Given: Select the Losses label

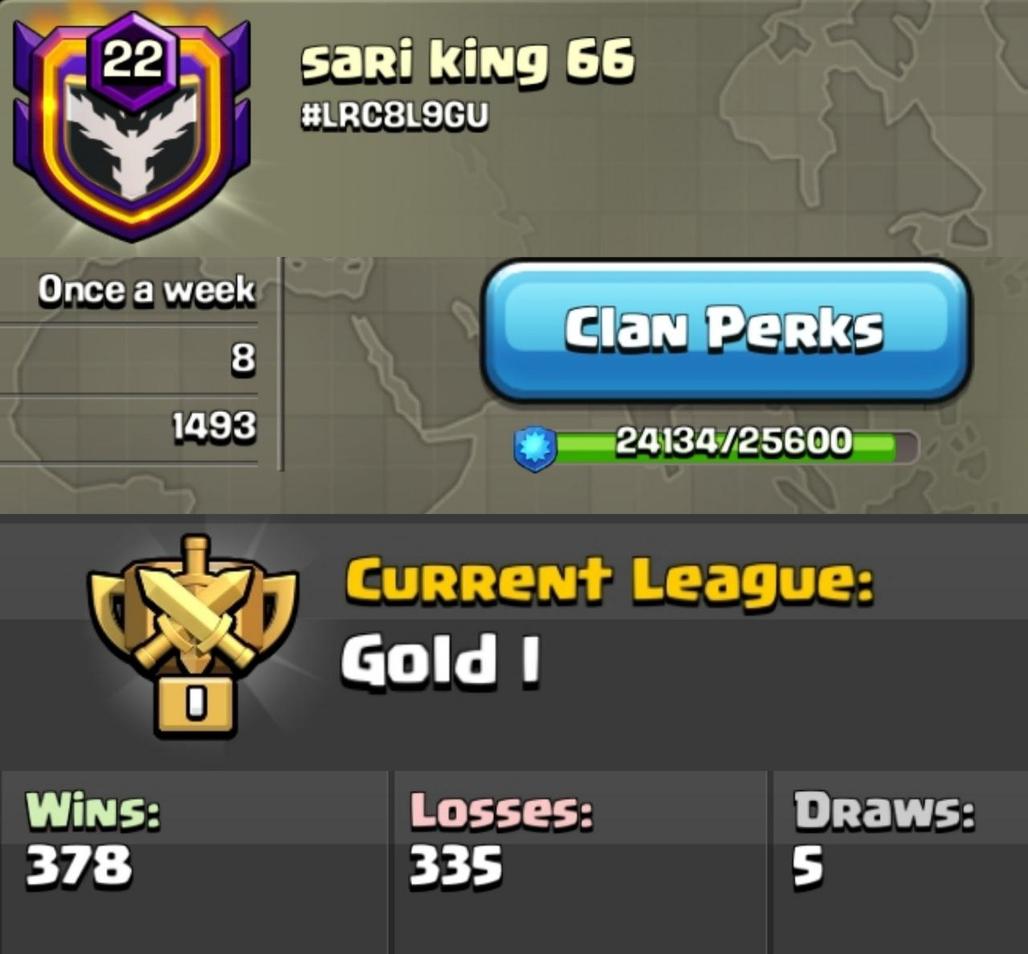Looking at the screenshot, I should [502, 810].
